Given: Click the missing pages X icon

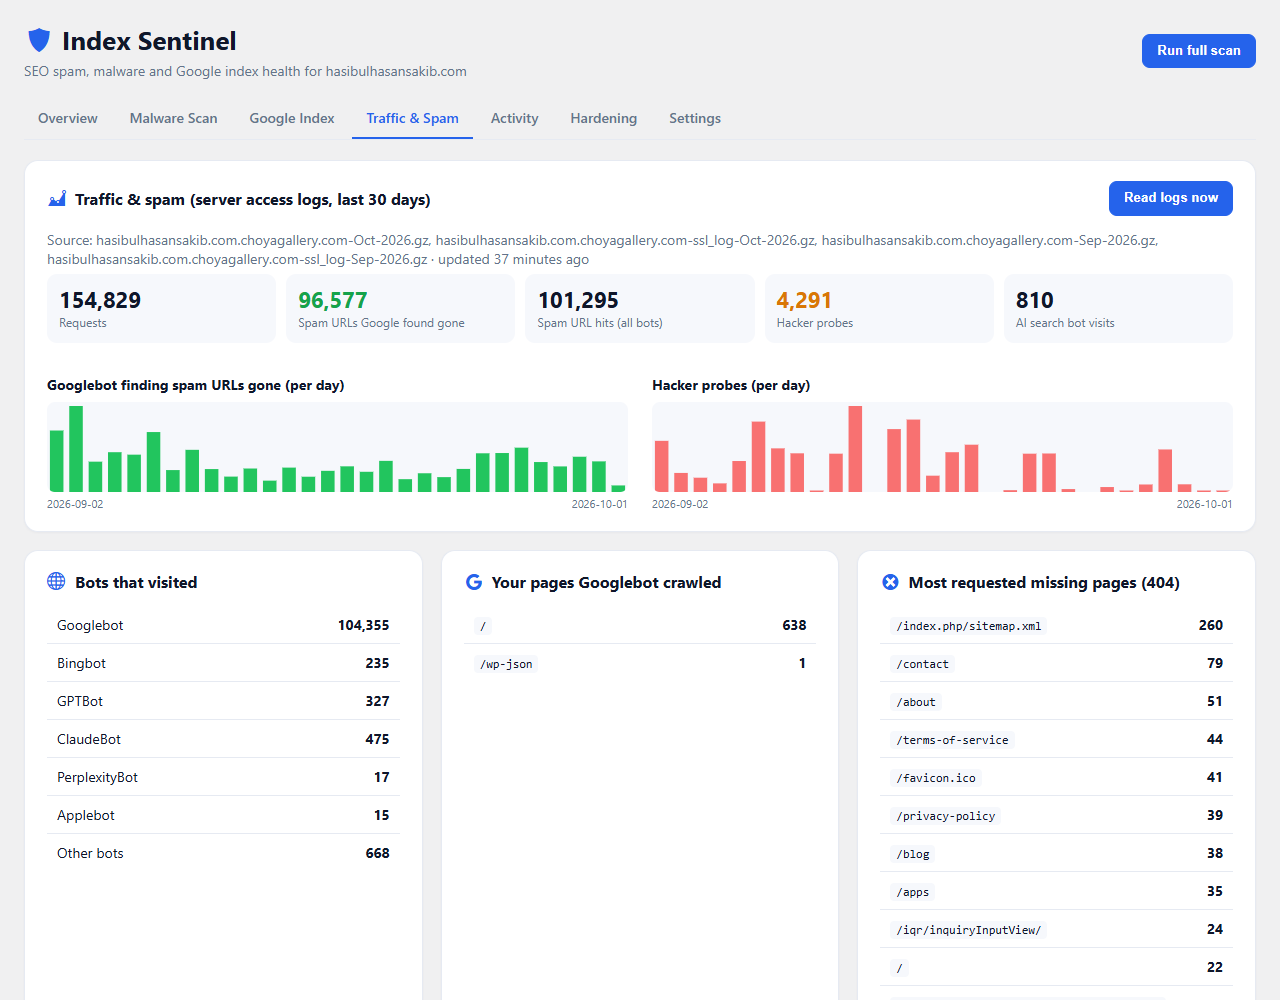Looking at the screenshot, I should pos(890,582).
